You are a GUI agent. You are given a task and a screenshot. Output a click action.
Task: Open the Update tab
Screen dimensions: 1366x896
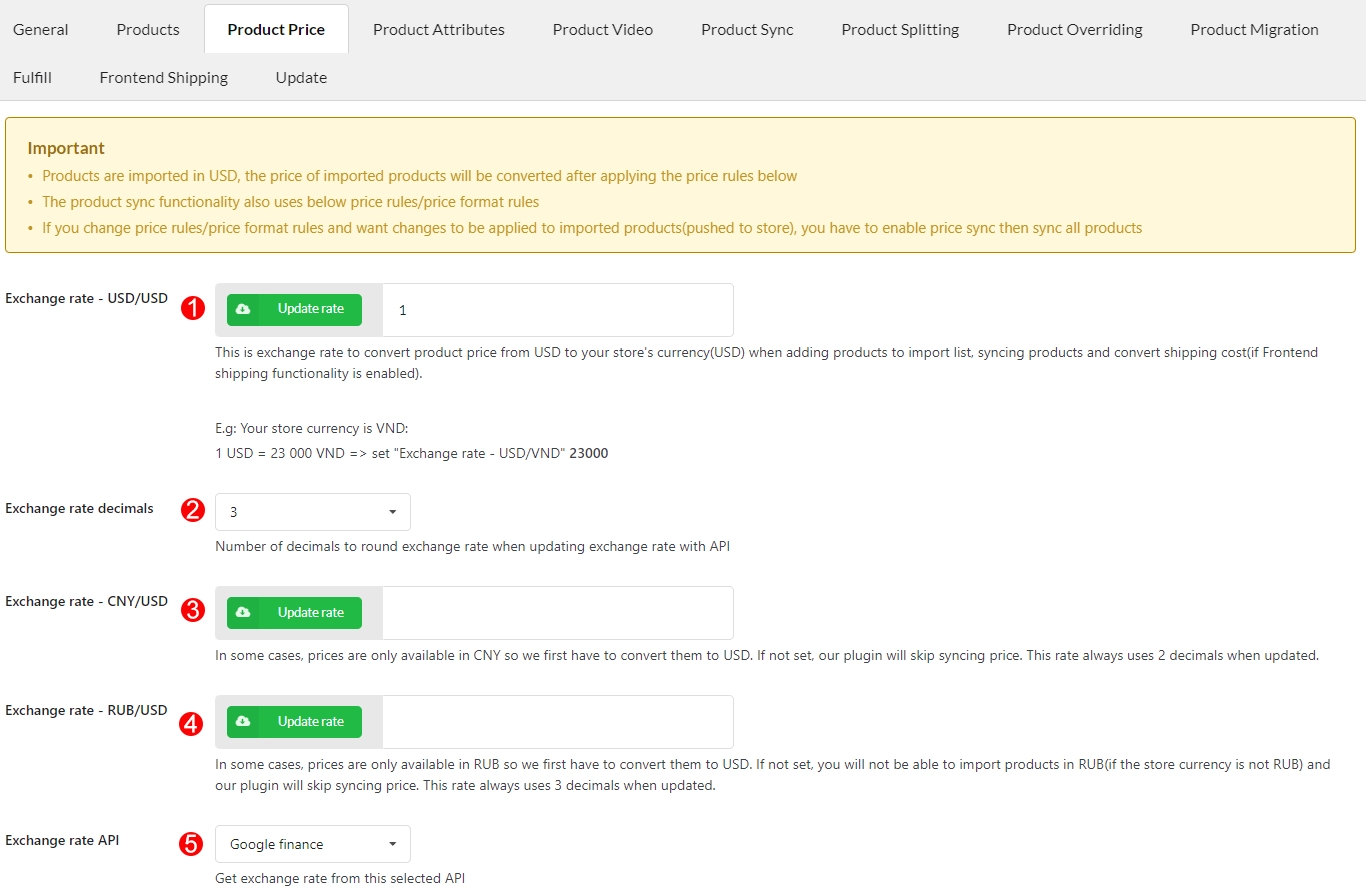(x=301, y=77)
